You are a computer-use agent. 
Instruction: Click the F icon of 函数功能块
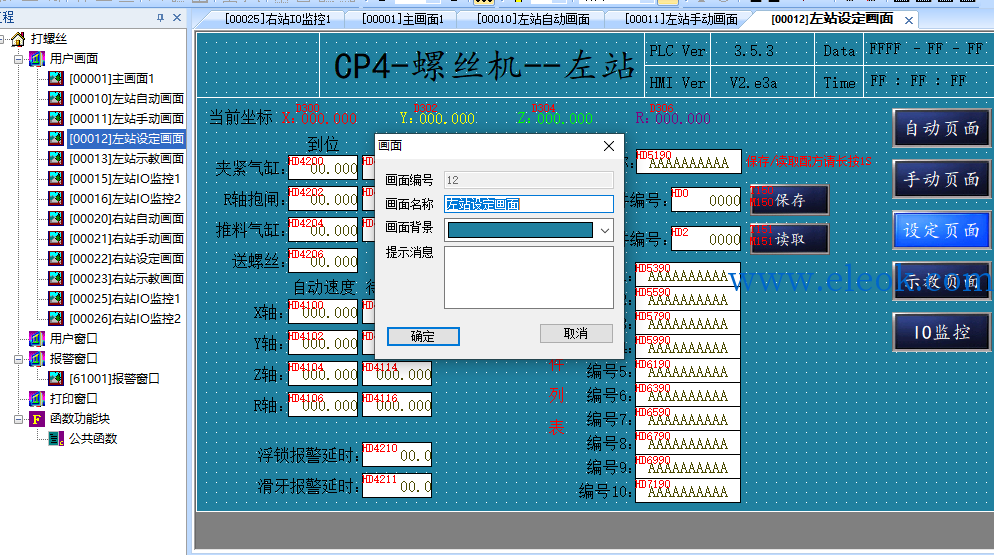click(x=37, y=419)
